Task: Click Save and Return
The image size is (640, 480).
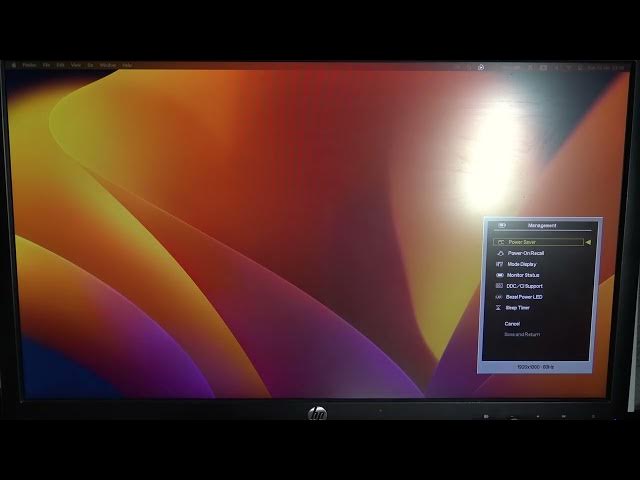Action: [522, 334]
